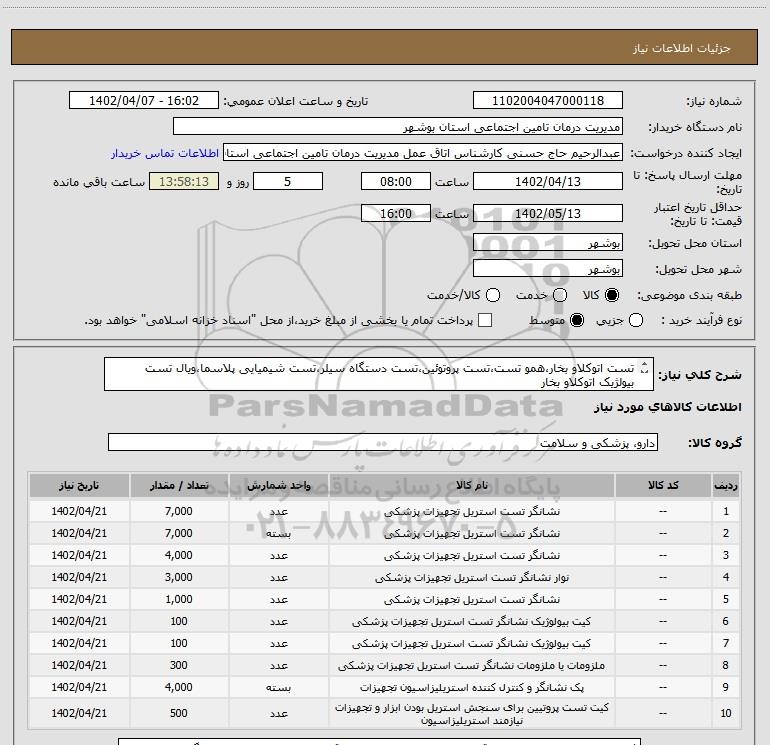Image resolution: width=770 pixels, height=745 pixels.
Task: Select row 9 پک نشانگر و کنترل item
Action: pyautogui.click(x=471, y=688)
